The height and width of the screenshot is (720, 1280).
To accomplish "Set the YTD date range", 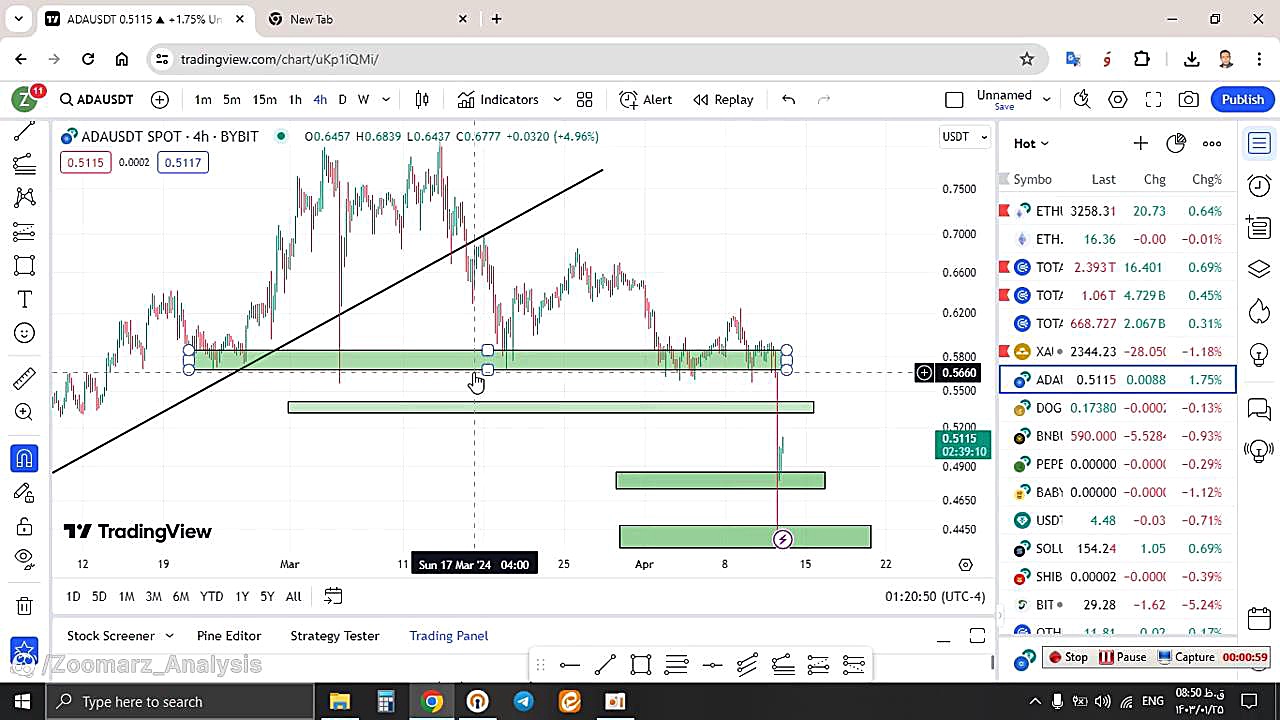I will click(x=211, y=596).
